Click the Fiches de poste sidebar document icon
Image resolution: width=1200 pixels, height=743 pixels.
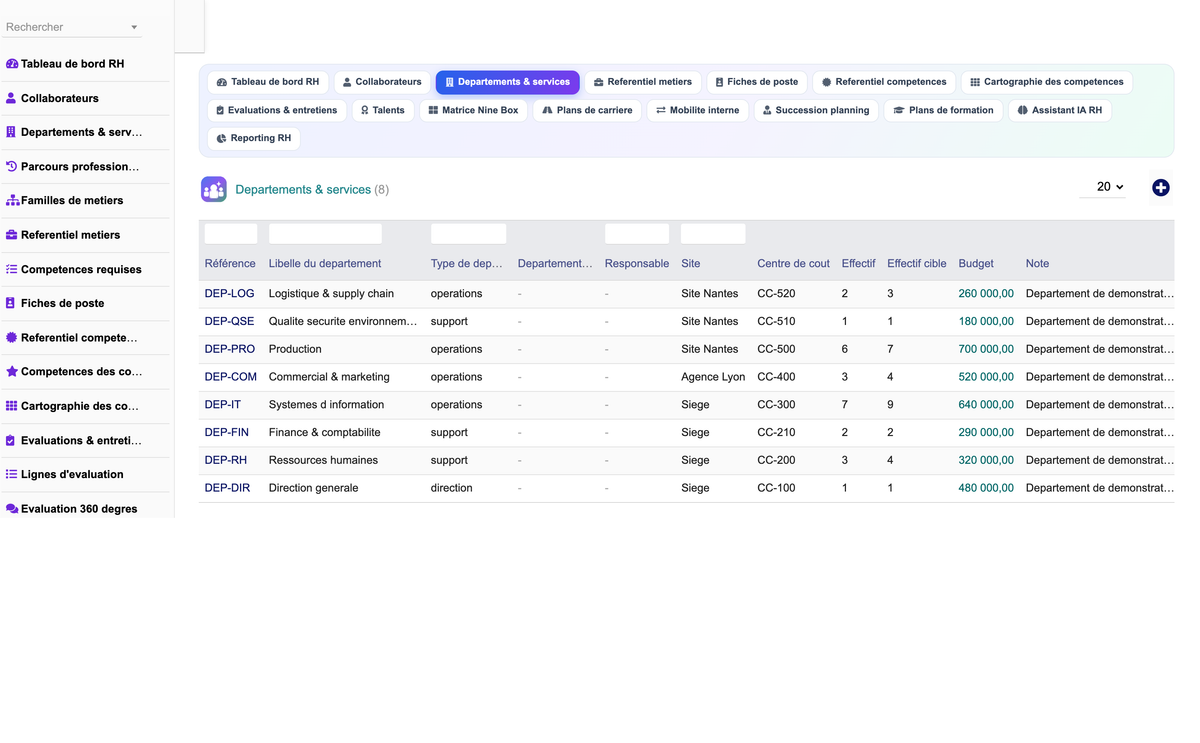[x=12, y=303]
